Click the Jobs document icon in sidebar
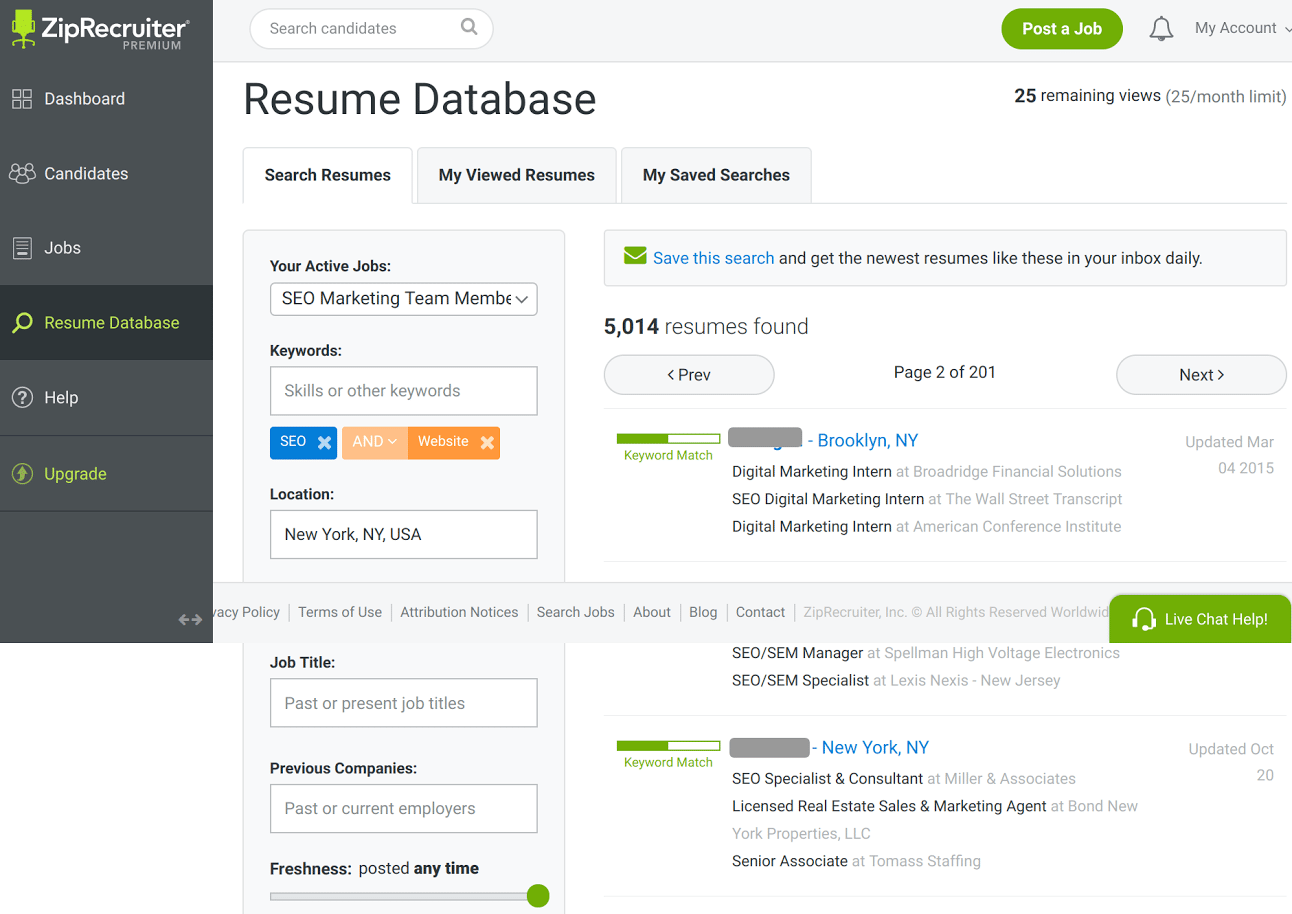The image size is (1292, 914). coord(22,248)
